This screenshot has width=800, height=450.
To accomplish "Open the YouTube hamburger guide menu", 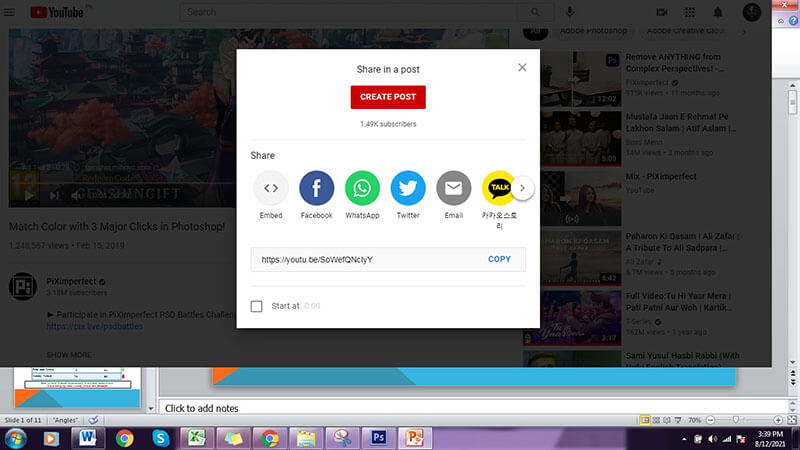I will pos(10,12).
